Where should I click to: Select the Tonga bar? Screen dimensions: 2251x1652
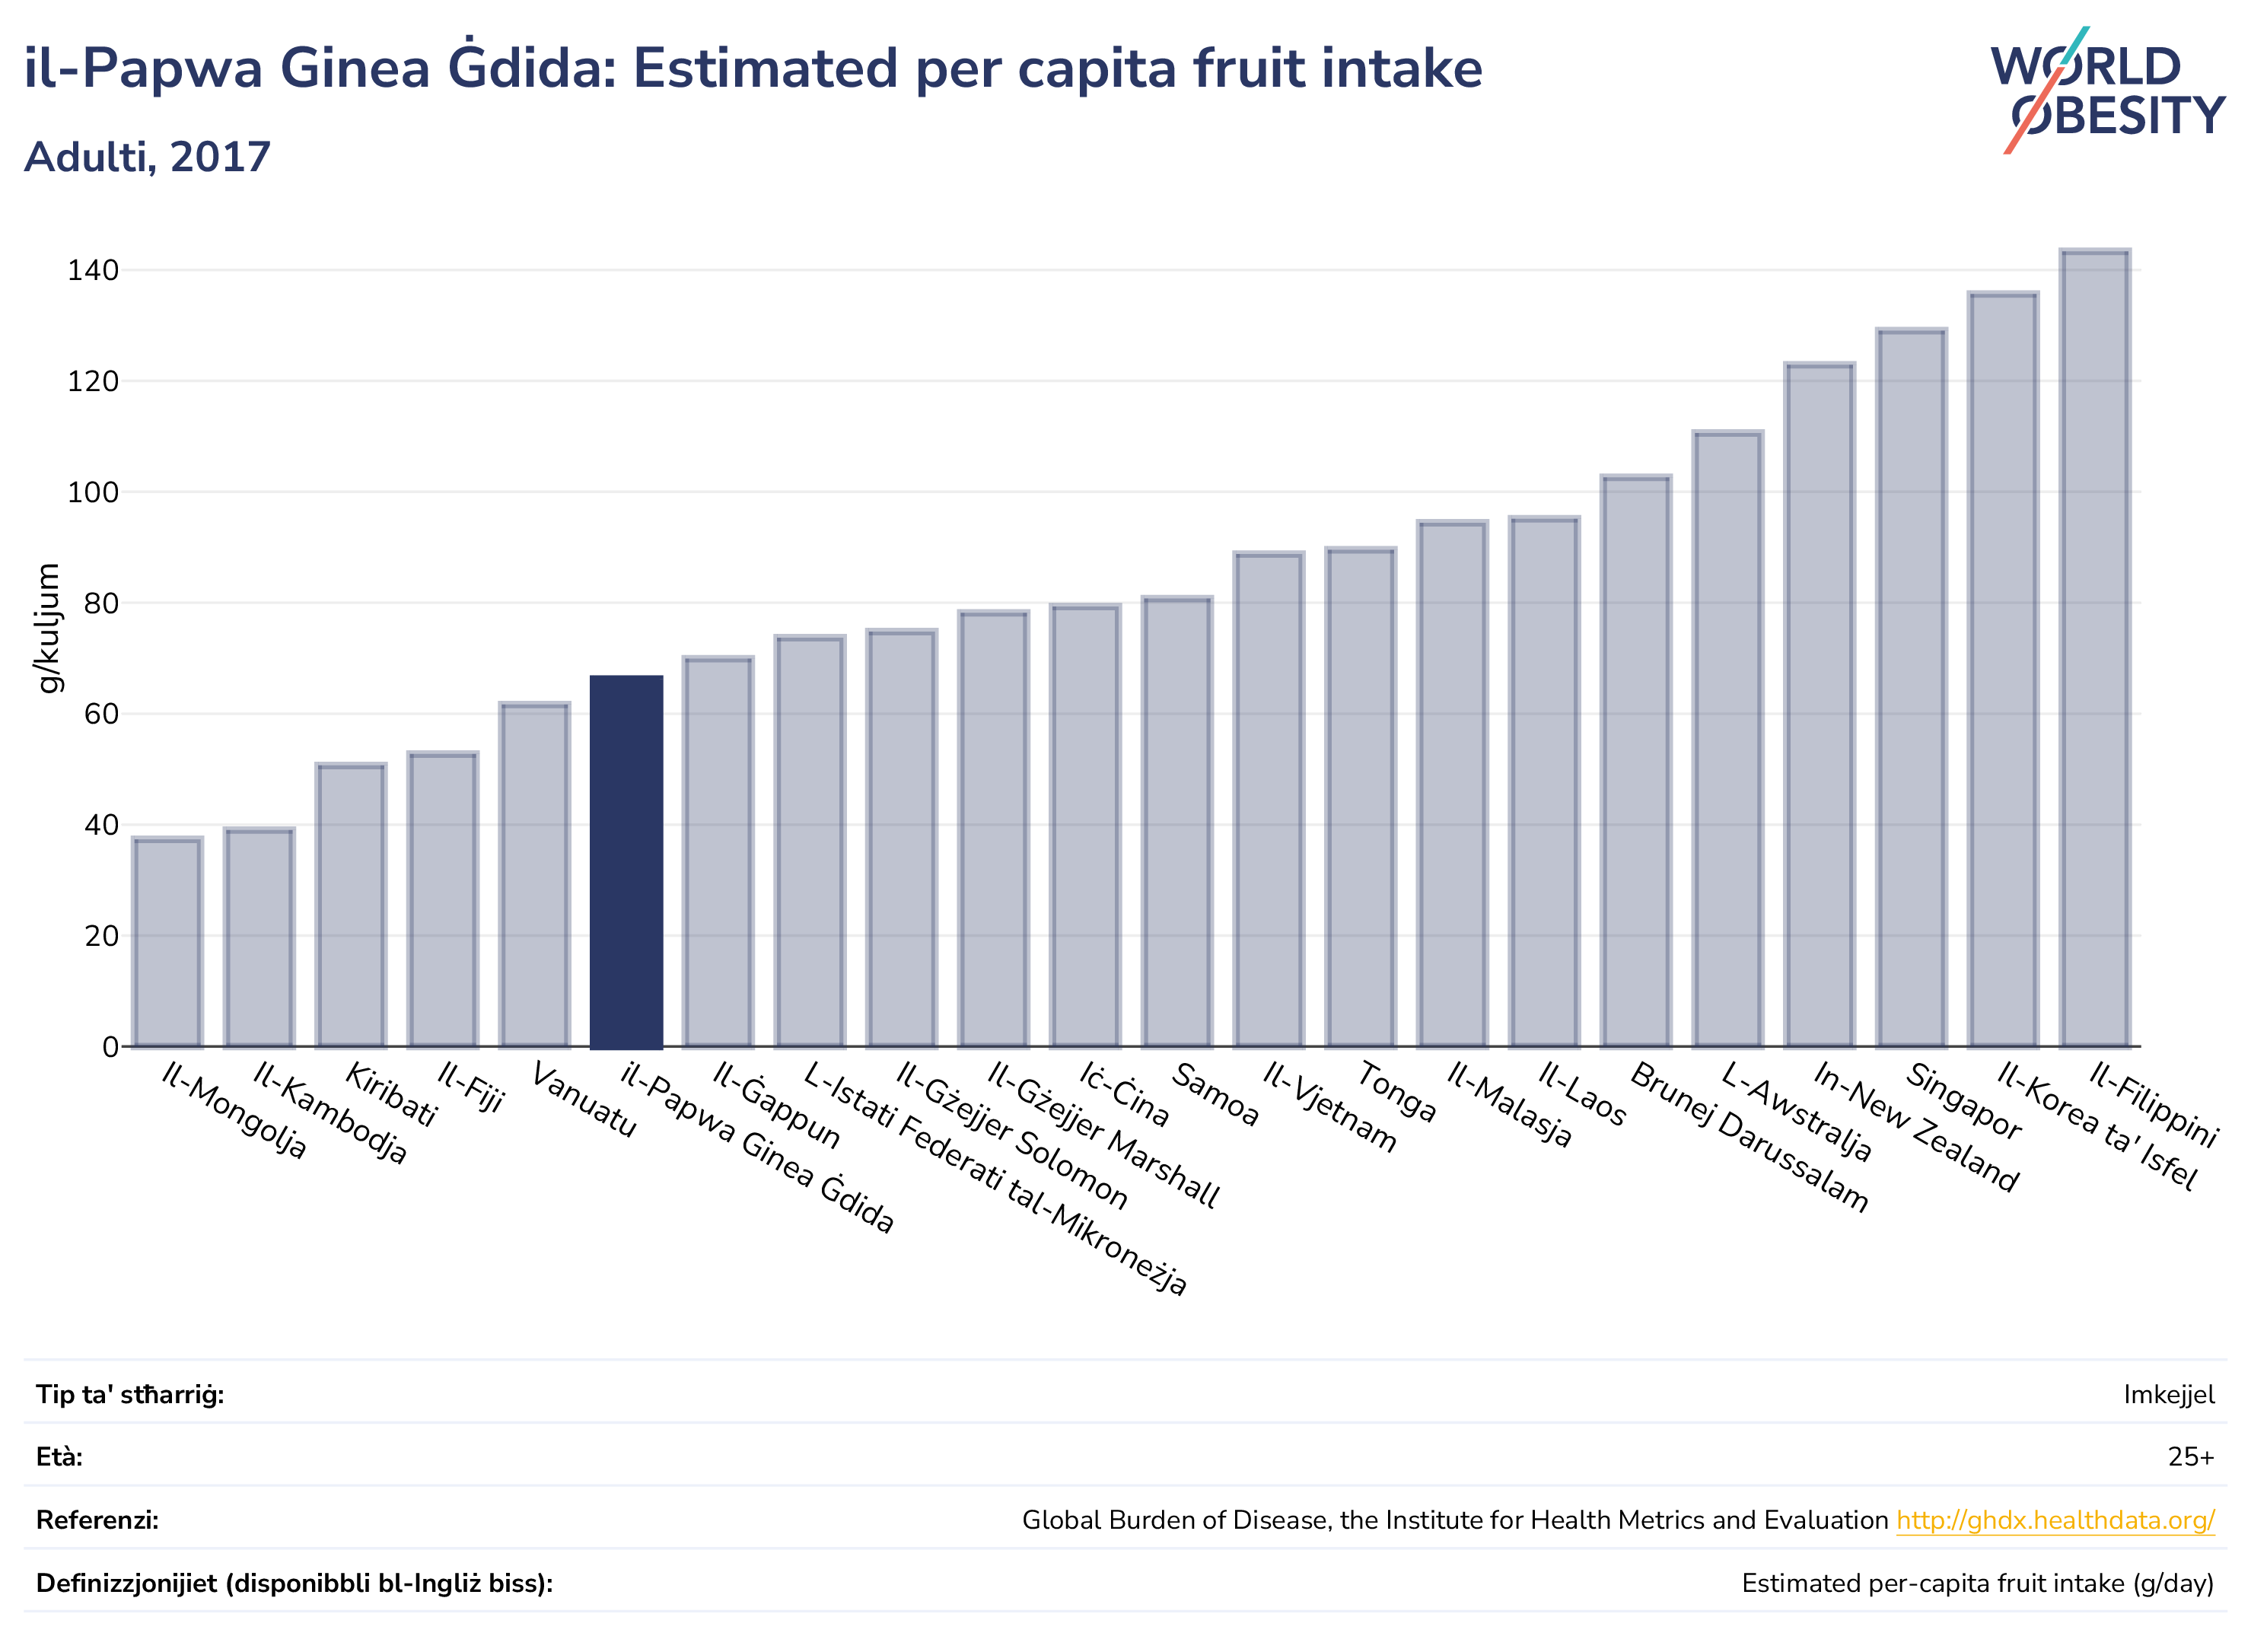1361,798
